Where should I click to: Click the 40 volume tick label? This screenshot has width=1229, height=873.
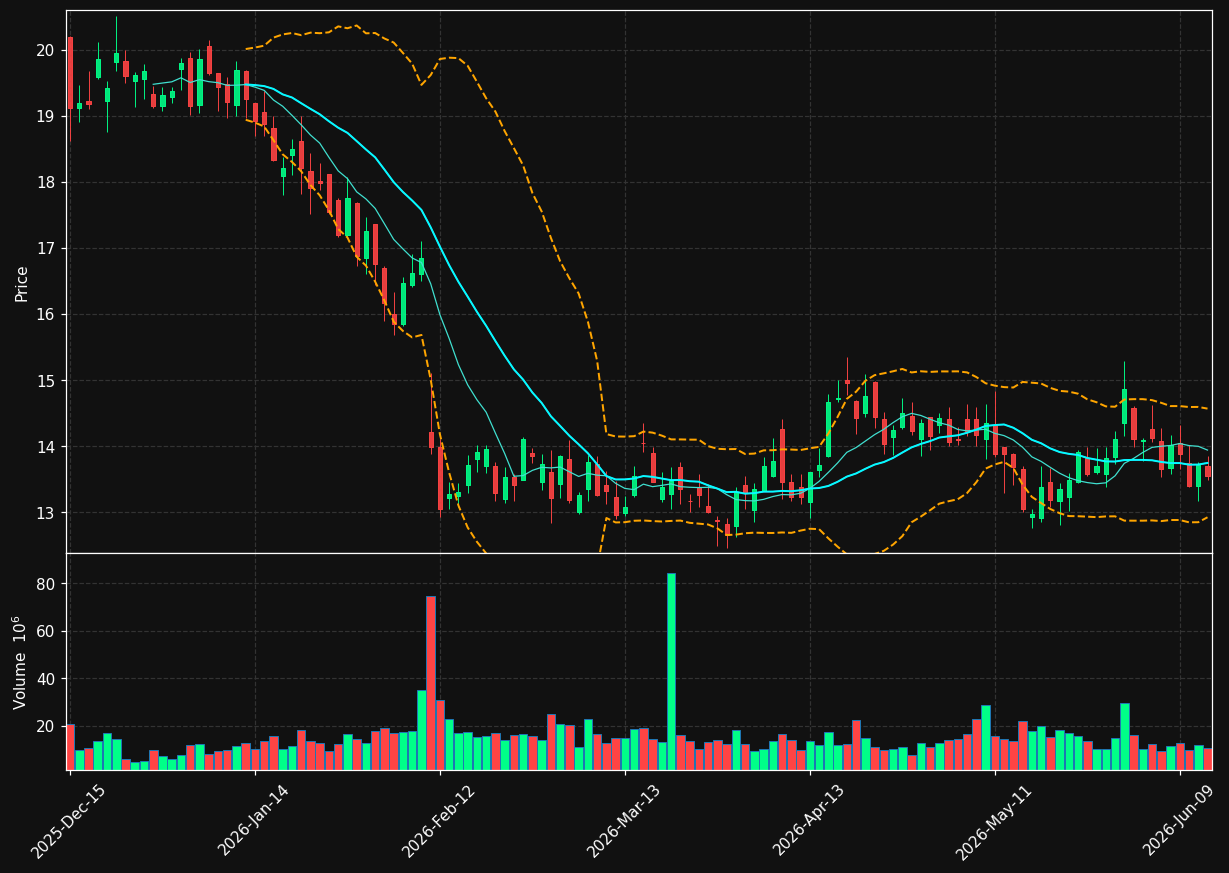[47, 679]
